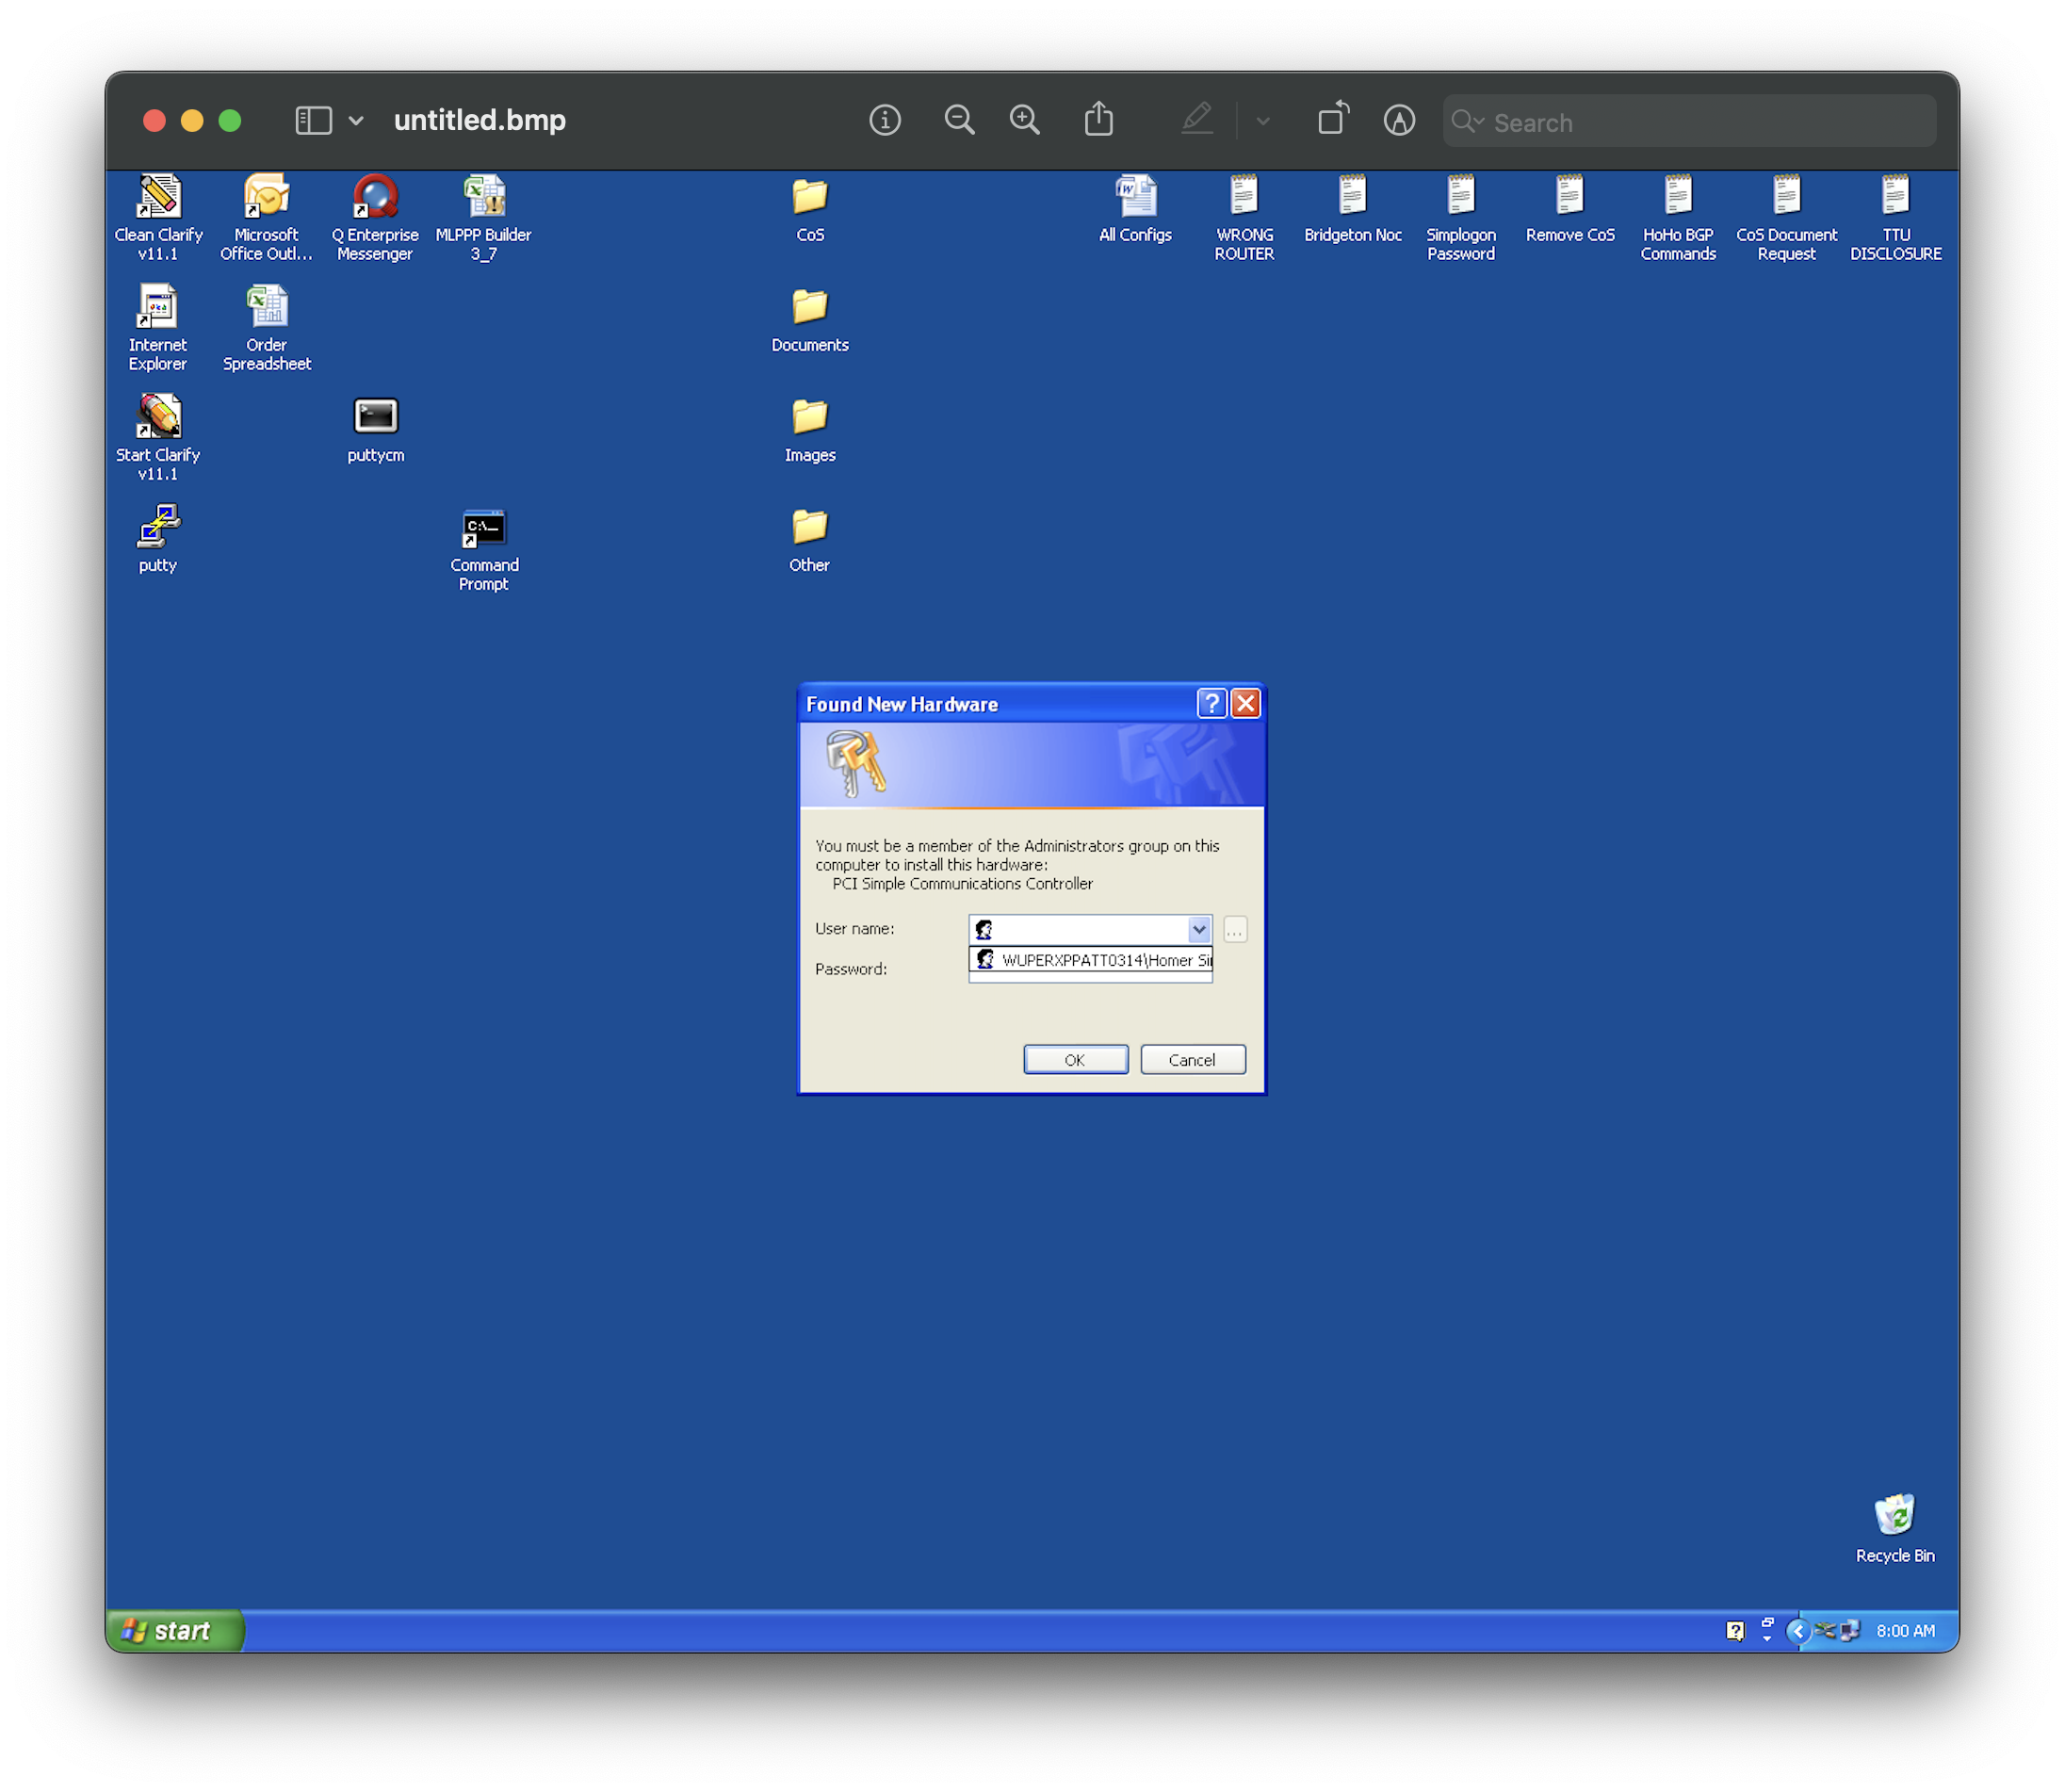Zoom in using the plus magnifier
This screenshot has height=1792, width=2065.
click(1024, 121)
